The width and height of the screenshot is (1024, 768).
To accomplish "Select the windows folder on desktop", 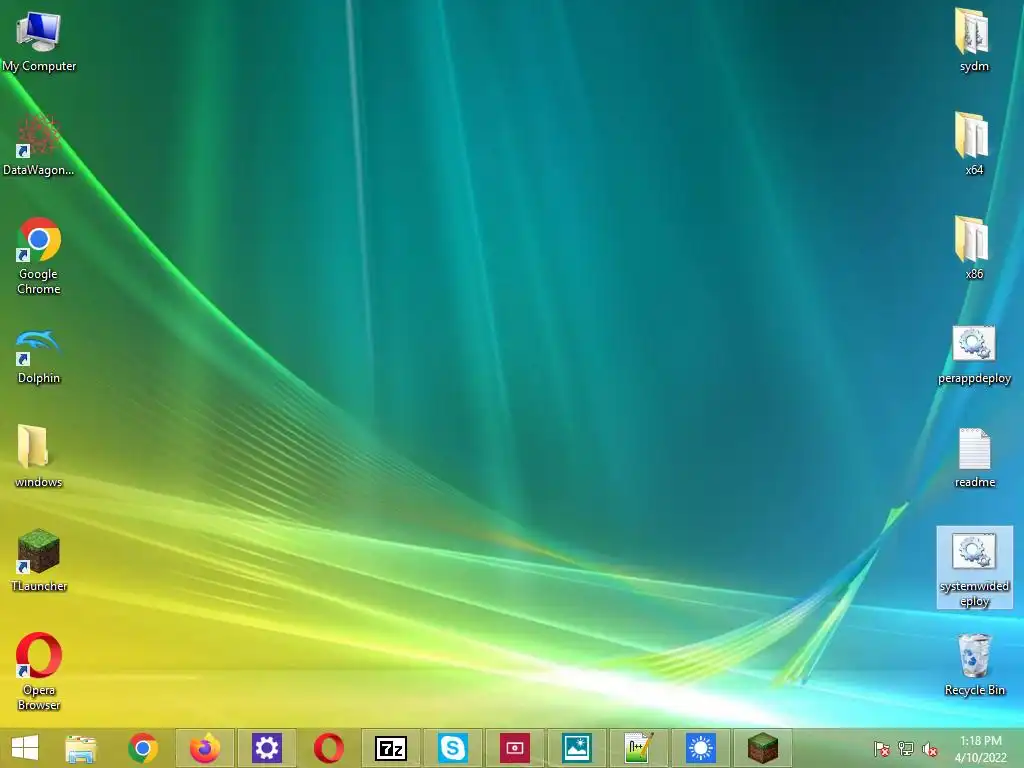I will tap(39, 456).
